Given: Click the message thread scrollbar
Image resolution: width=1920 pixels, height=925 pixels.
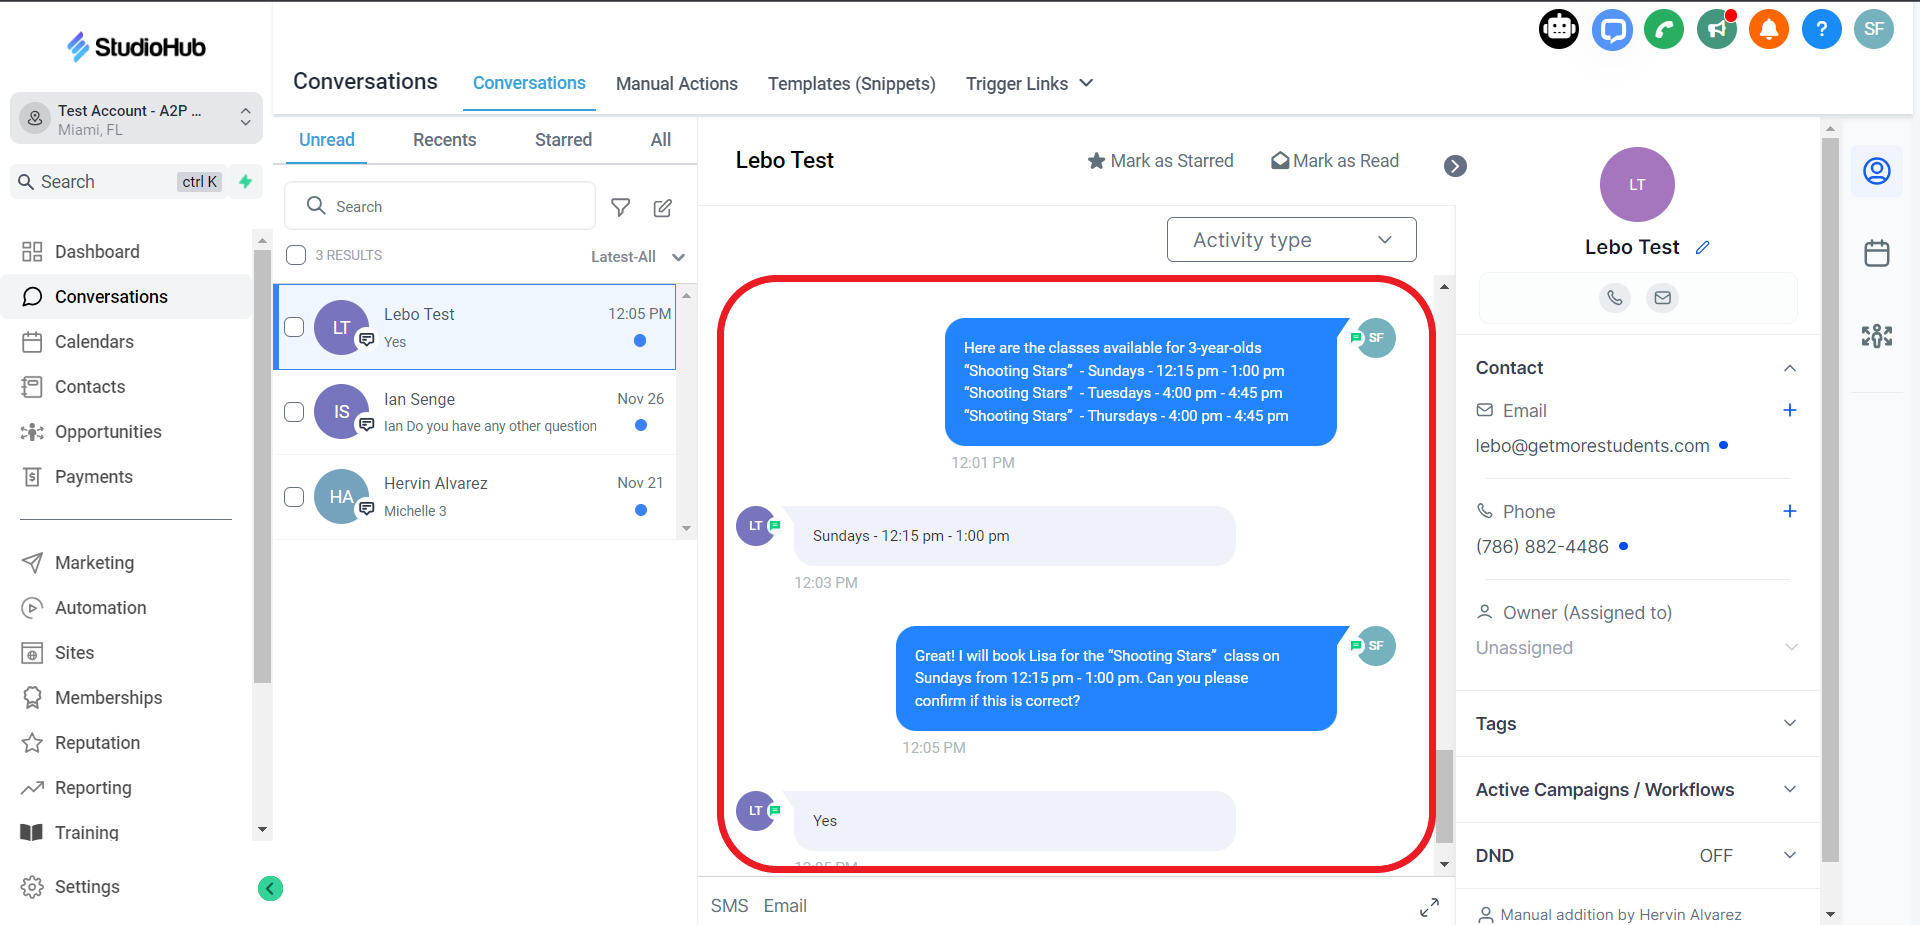Looking at the screenshot, I should [1444, 796].
